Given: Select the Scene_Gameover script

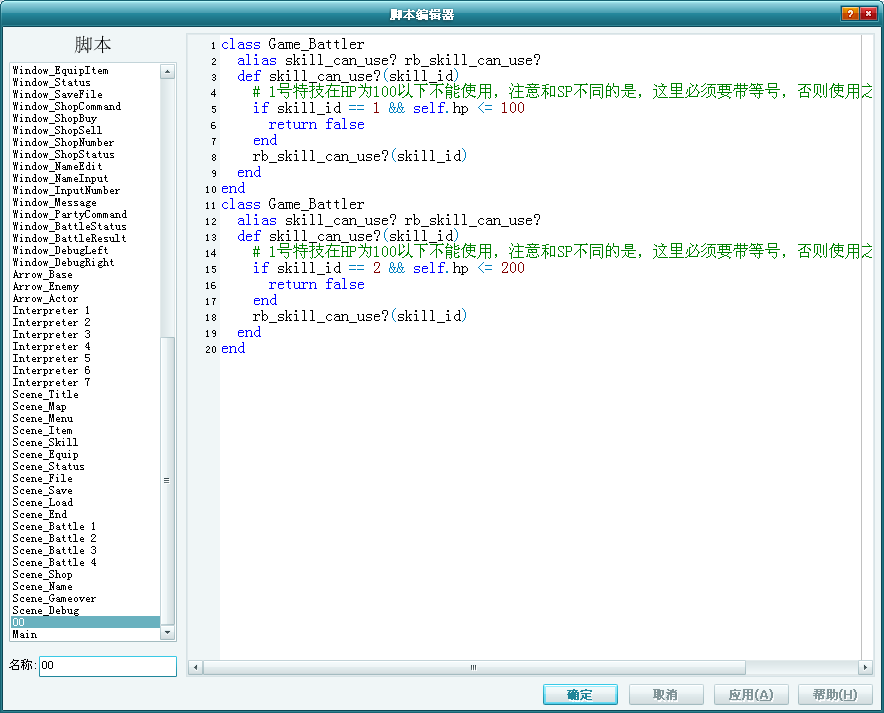Looking at the screenshot, I should click(85, 598).
